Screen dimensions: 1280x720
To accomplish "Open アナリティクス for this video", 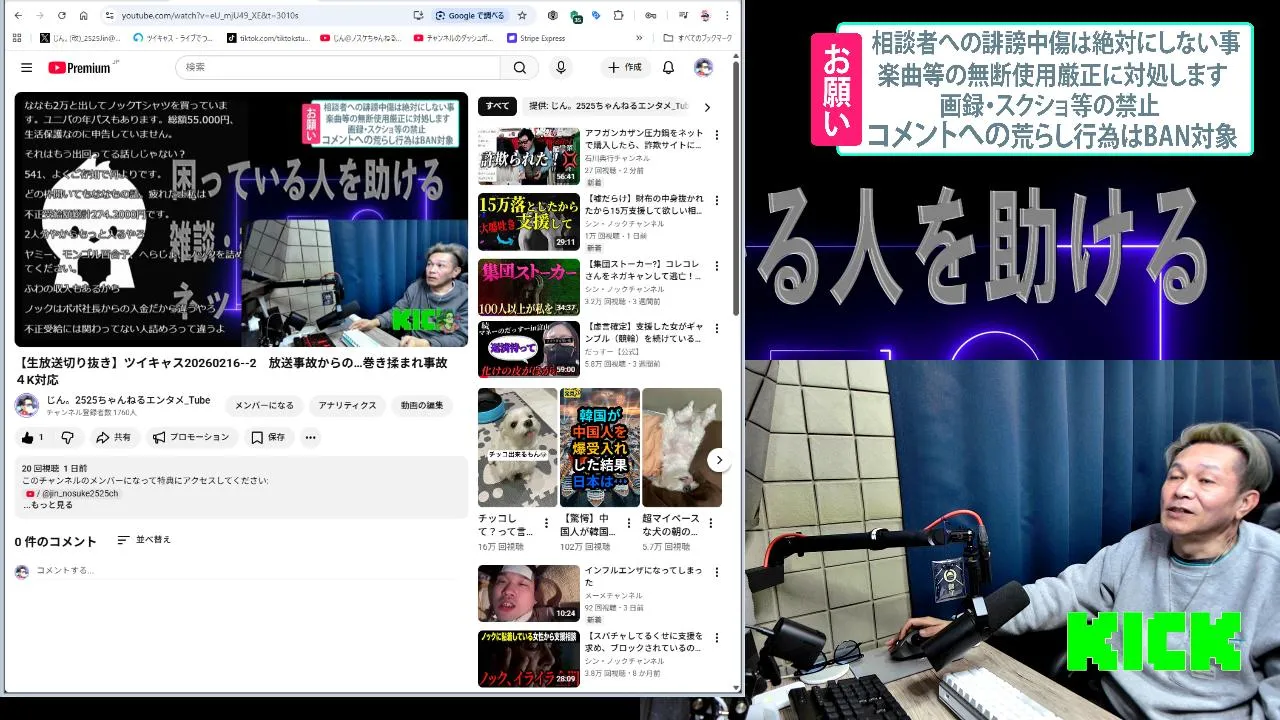I will (347, 405).
